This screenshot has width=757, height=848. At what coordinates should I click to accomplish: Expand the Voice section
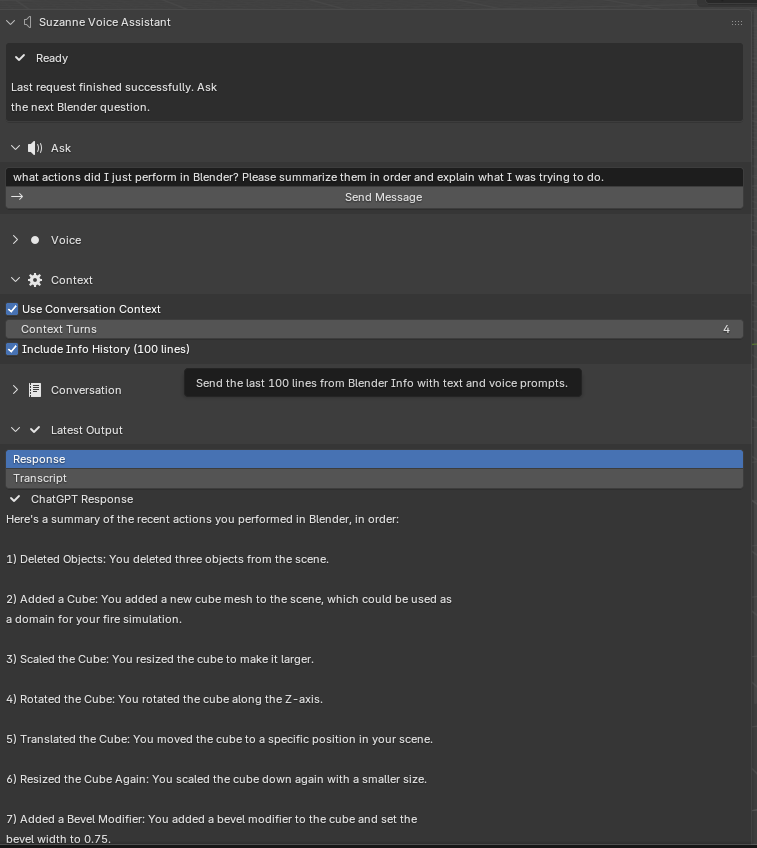(15, 240)
